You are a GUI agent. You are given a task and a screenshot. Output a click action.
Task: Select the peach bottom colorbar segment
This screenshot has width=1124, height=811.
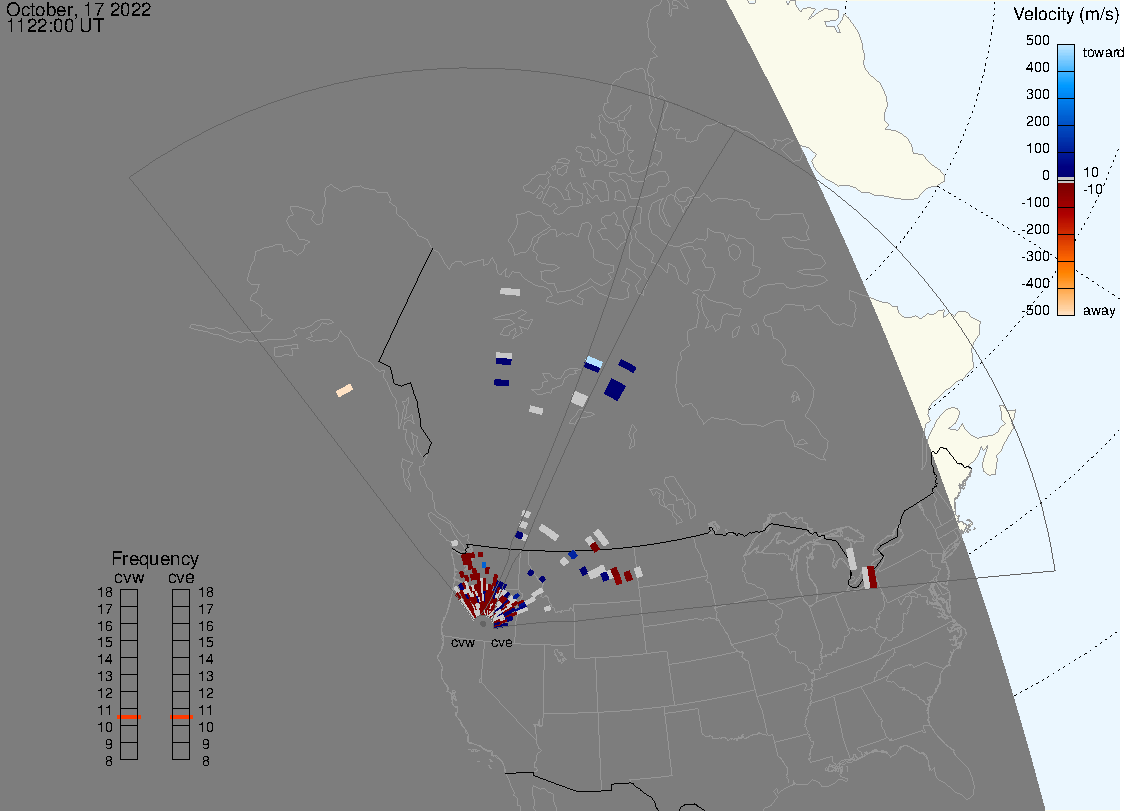1066,301
